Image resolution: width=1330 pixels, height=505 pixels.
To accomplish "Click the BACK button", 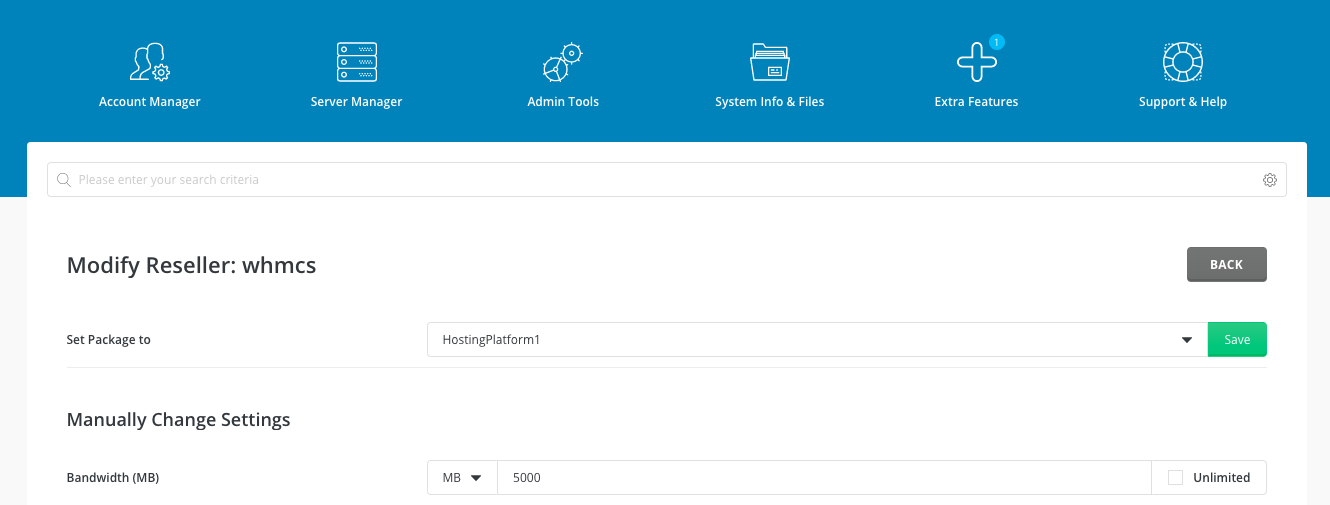I will tap(1227, 265).
